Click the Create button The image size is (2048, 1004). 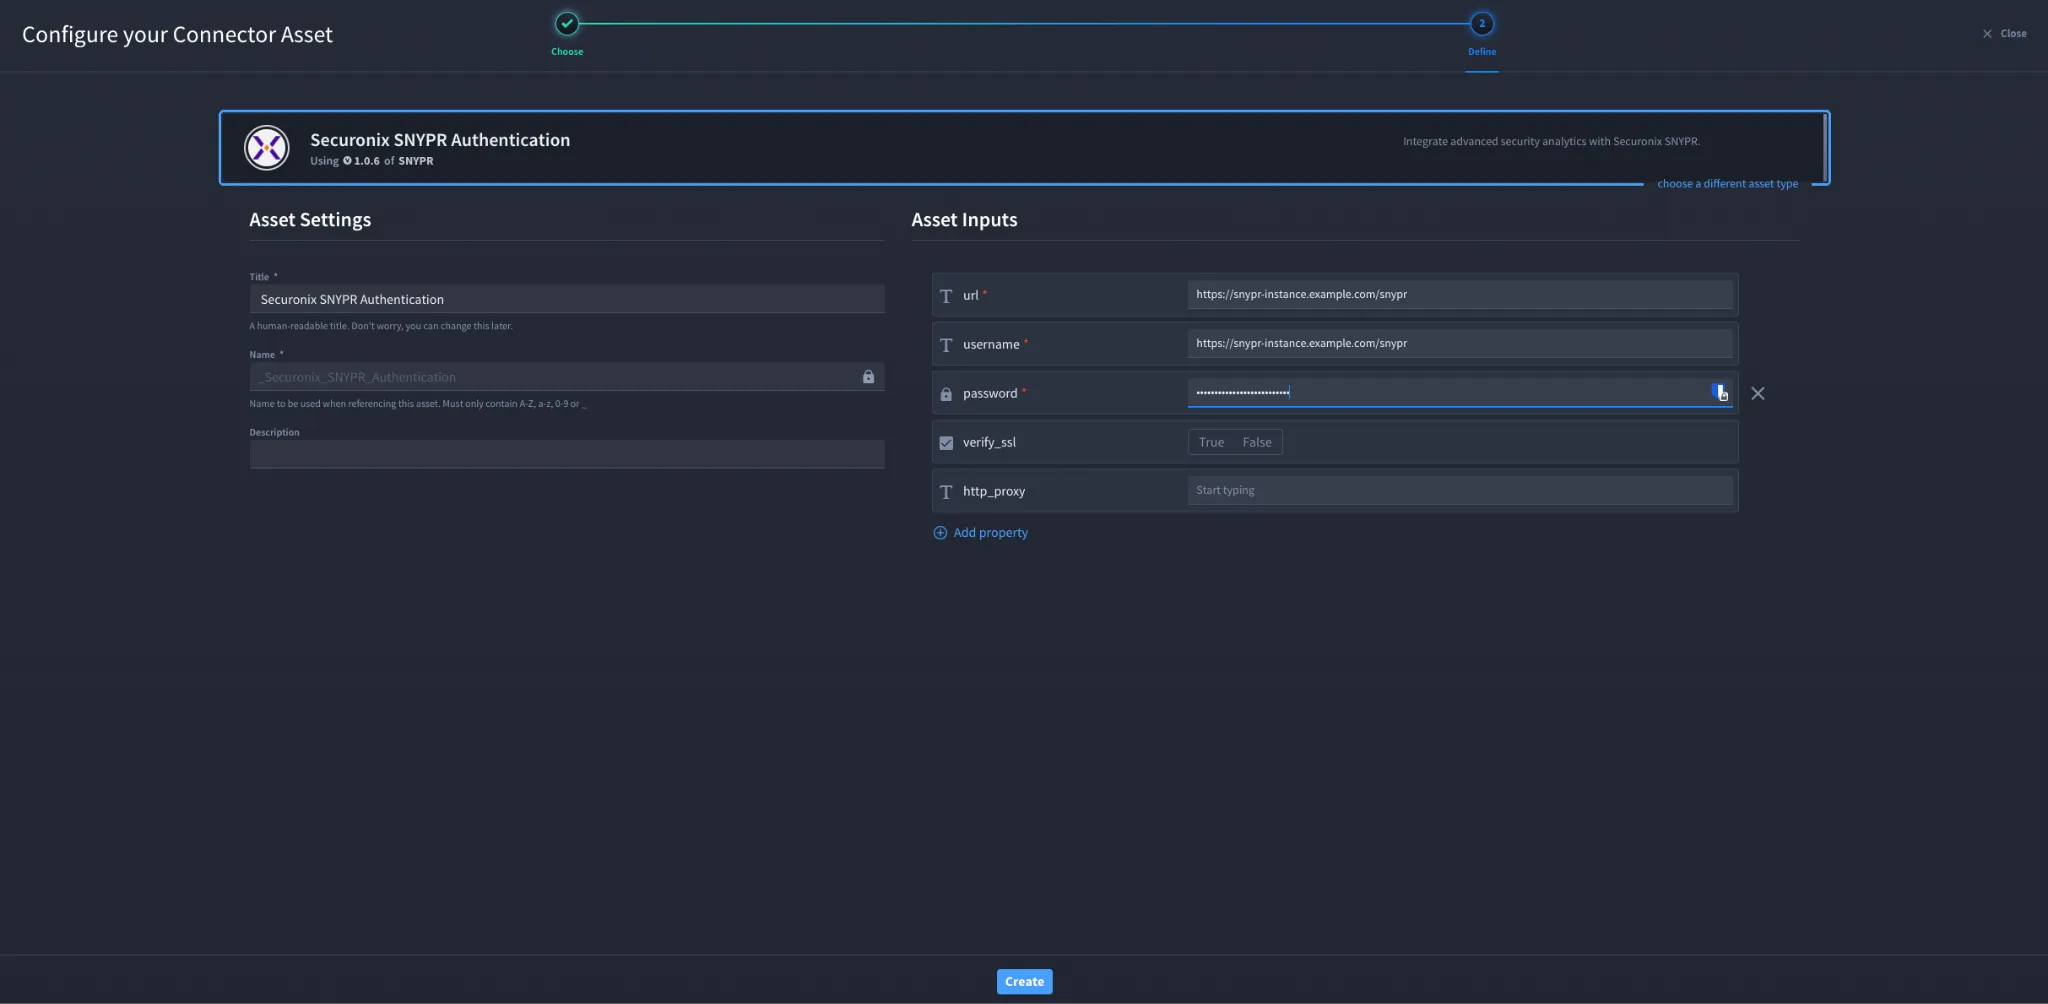1024,982
